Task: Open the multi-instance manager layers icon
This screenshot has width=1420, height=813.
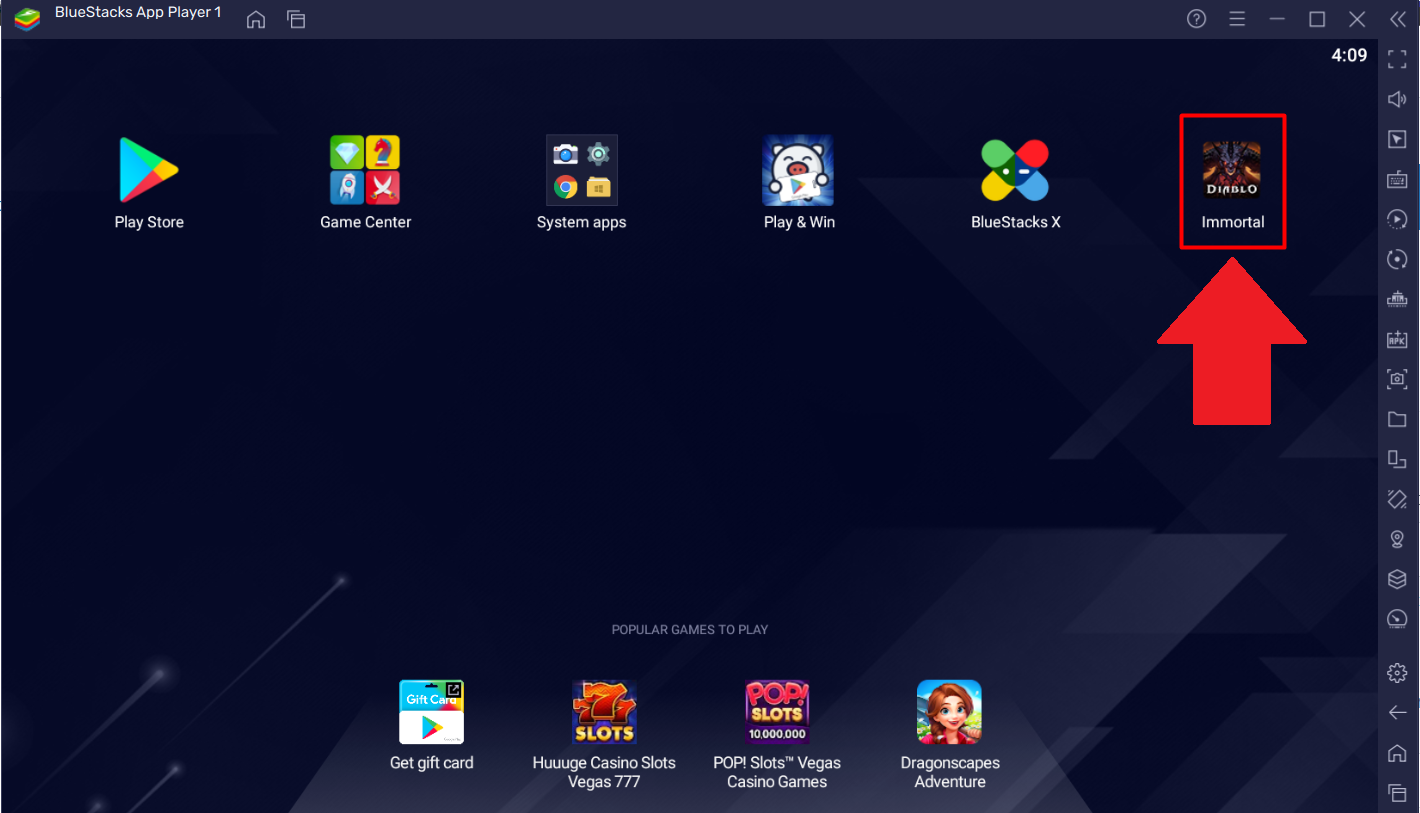Action: (1397, 579)
